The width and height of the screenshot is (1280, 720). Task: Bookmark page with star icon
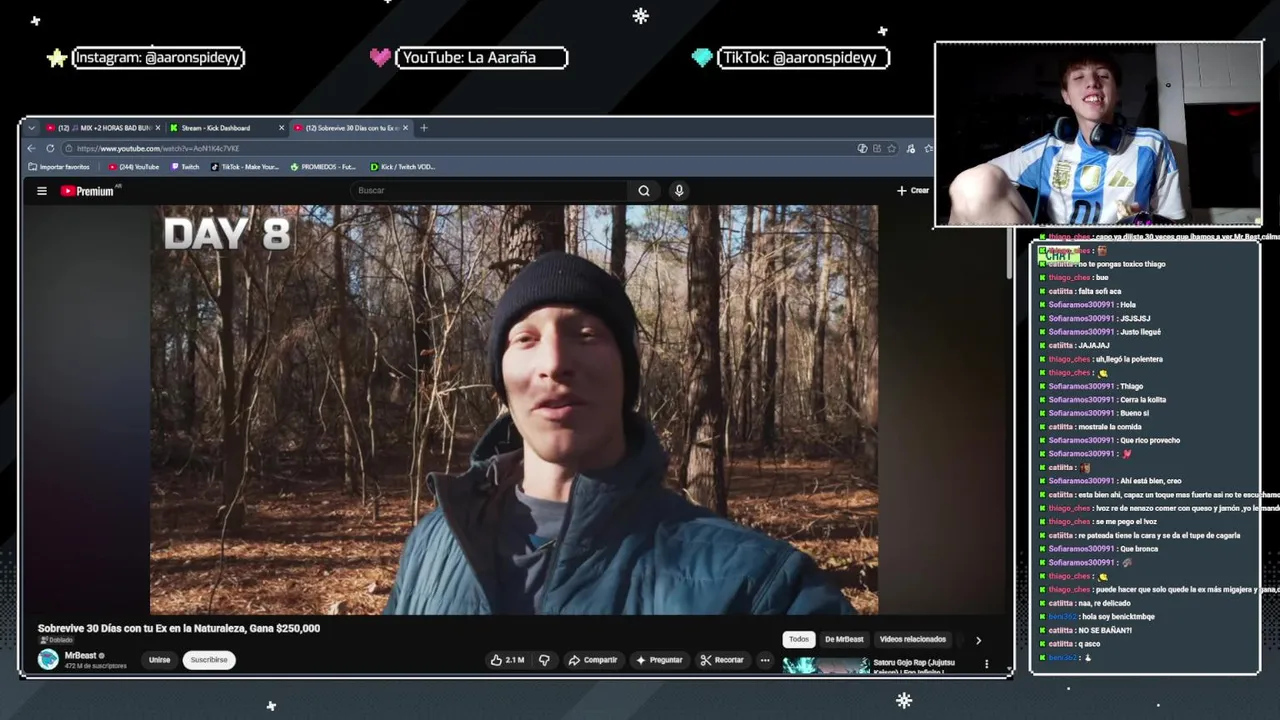[891, 148]
